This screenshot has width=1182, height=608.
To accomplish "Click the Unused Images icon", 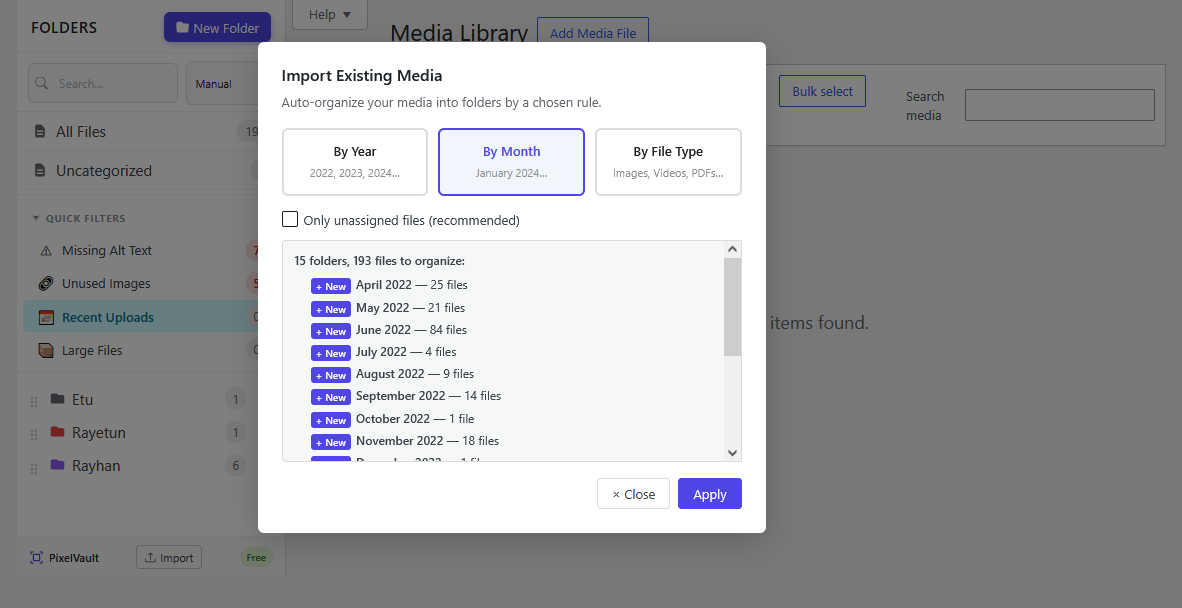I will pos(46,284).
